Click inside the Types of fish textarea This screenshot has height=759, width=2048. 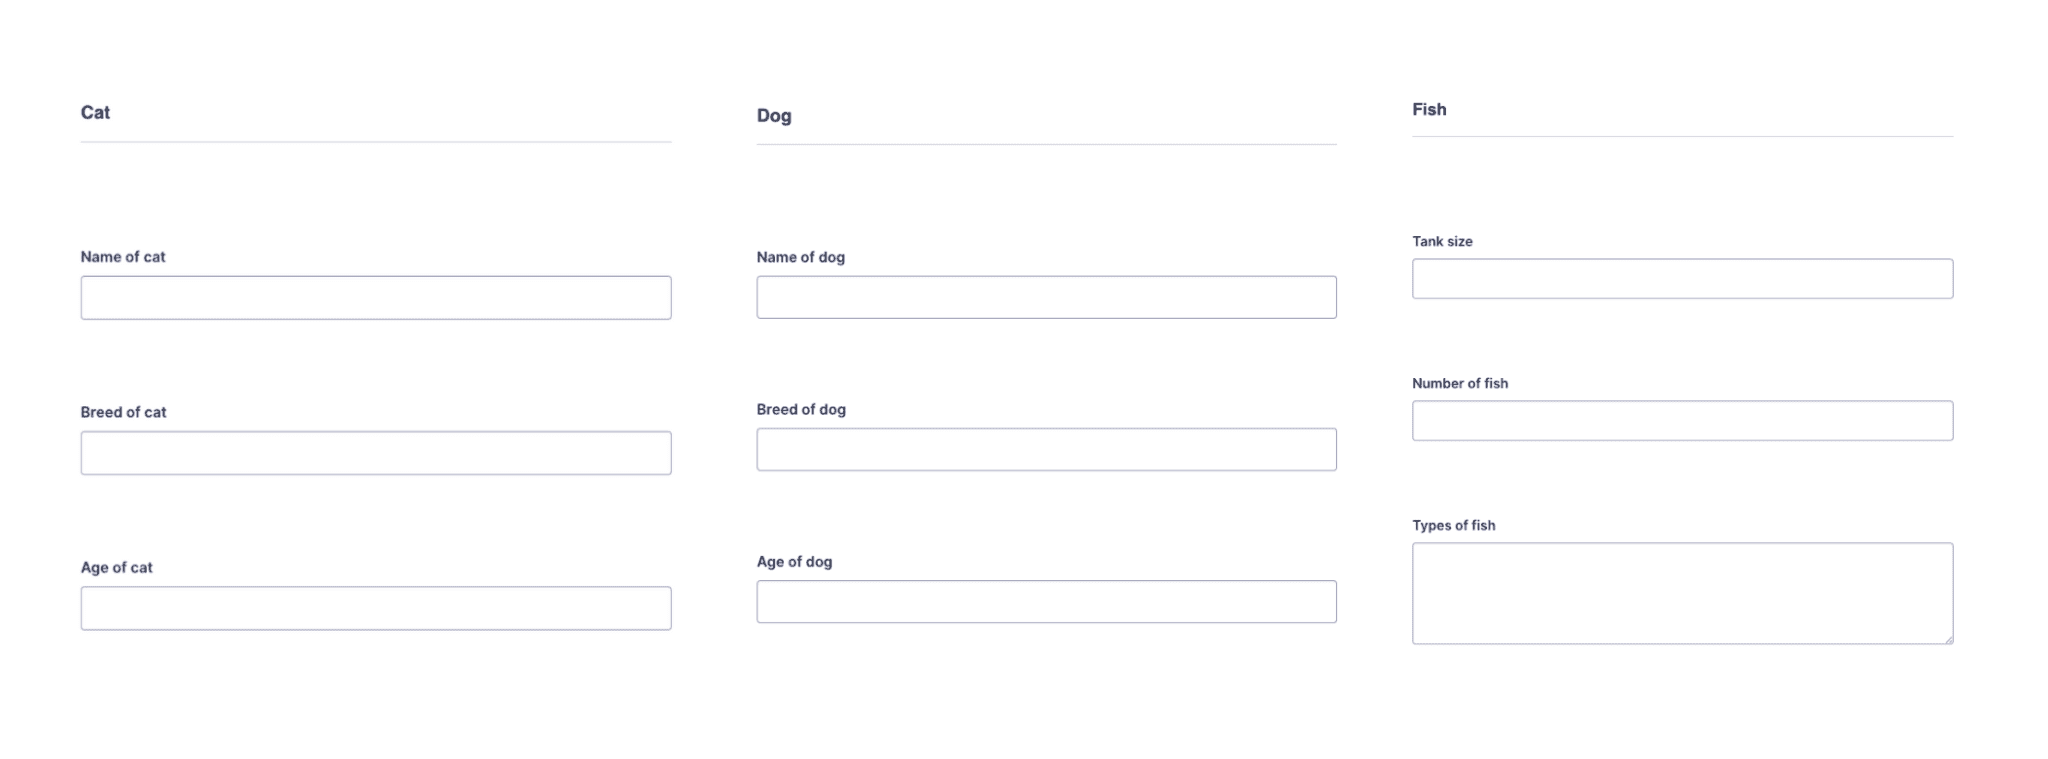coord(1682,593)
